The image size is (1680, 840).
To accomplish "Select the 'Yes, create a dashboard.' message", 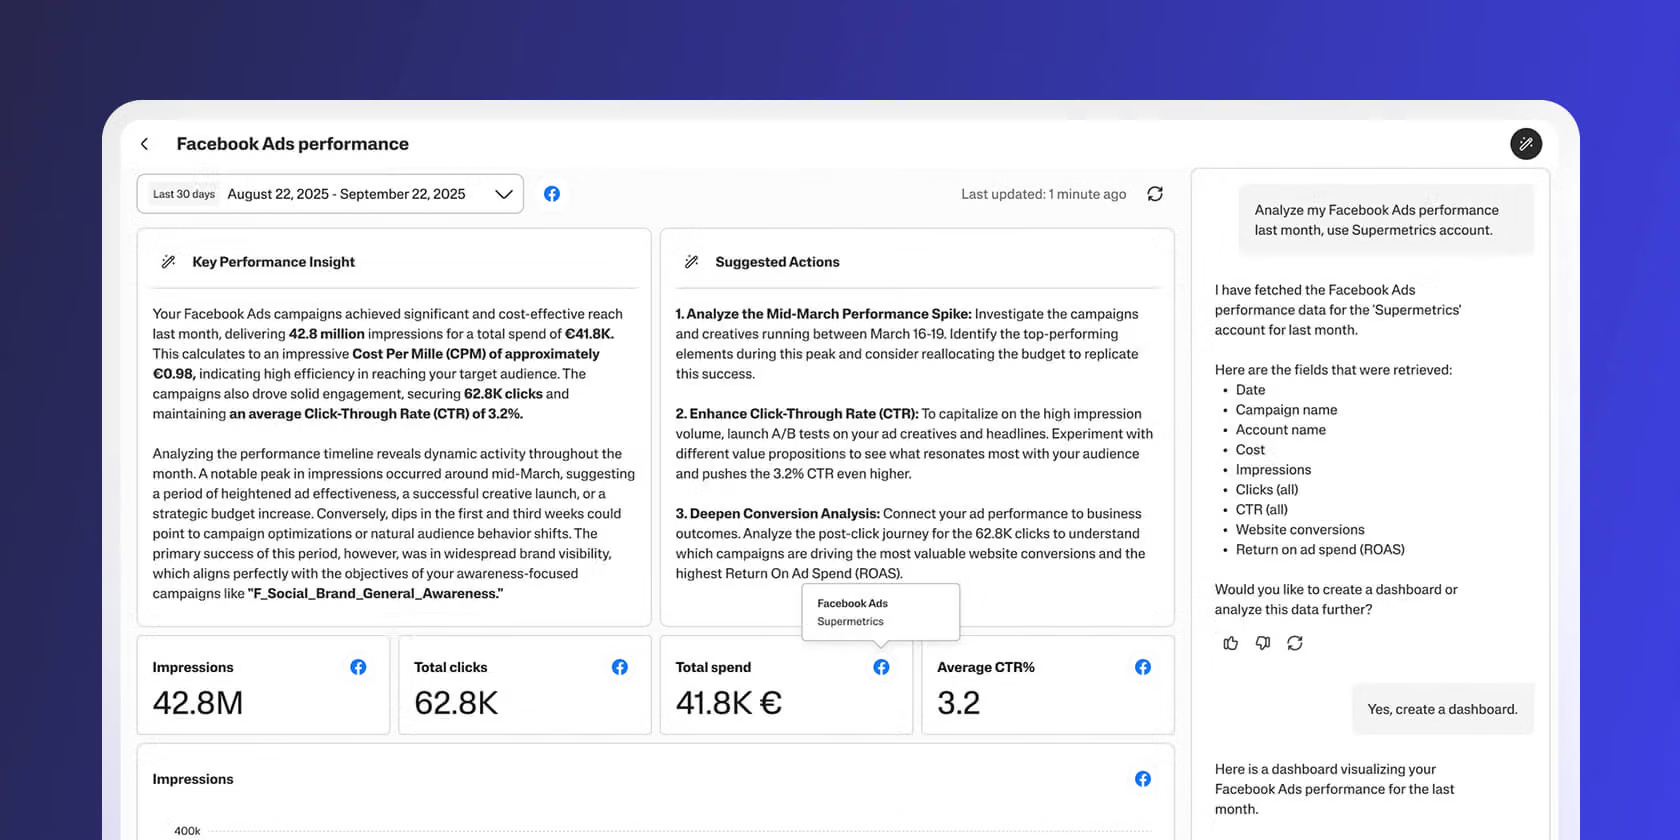I will pyautogui.click(x=1442, y=709).
